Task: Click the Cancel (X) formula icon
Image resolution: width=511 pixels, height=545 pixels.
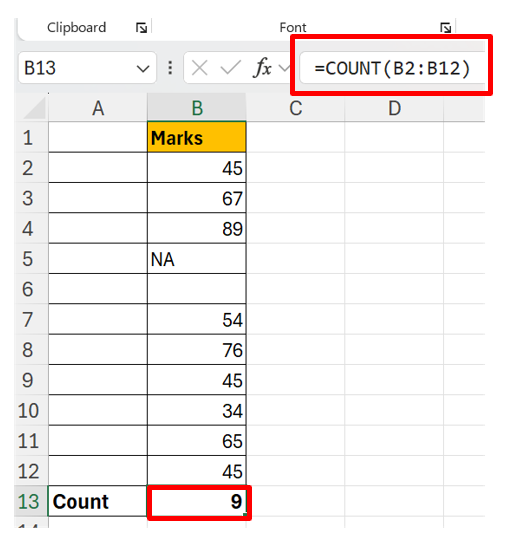Action: point(200,68)
